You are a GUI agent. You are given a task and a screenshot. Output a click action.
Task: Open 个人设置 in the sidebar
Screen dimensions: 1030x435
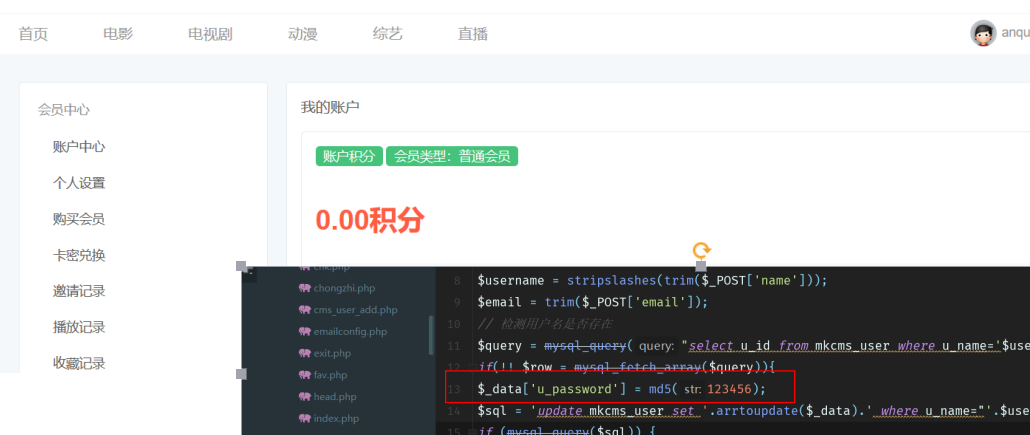point(79,183)
